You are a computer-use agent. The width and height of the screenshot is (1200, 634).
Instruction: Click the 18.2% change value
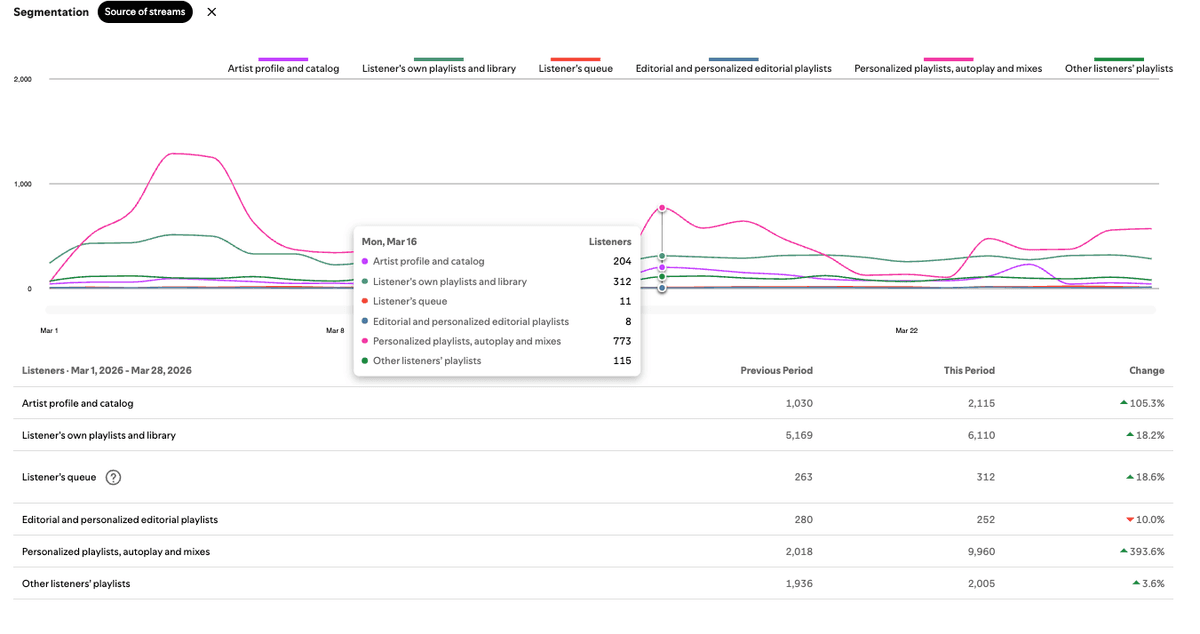tap(1151, 435)
